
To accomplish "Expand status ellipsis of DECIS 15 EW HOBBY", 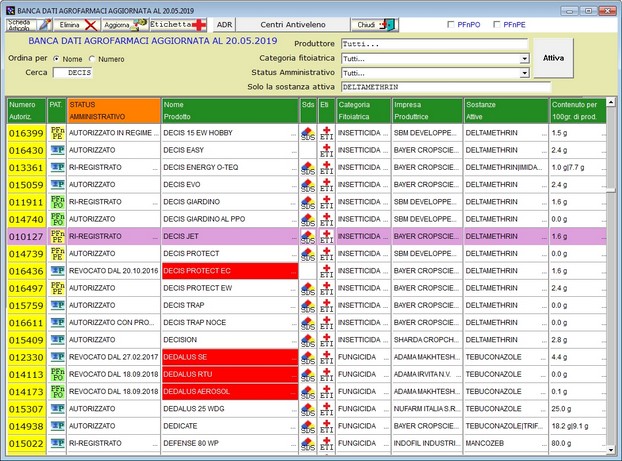I will (155, 135).
